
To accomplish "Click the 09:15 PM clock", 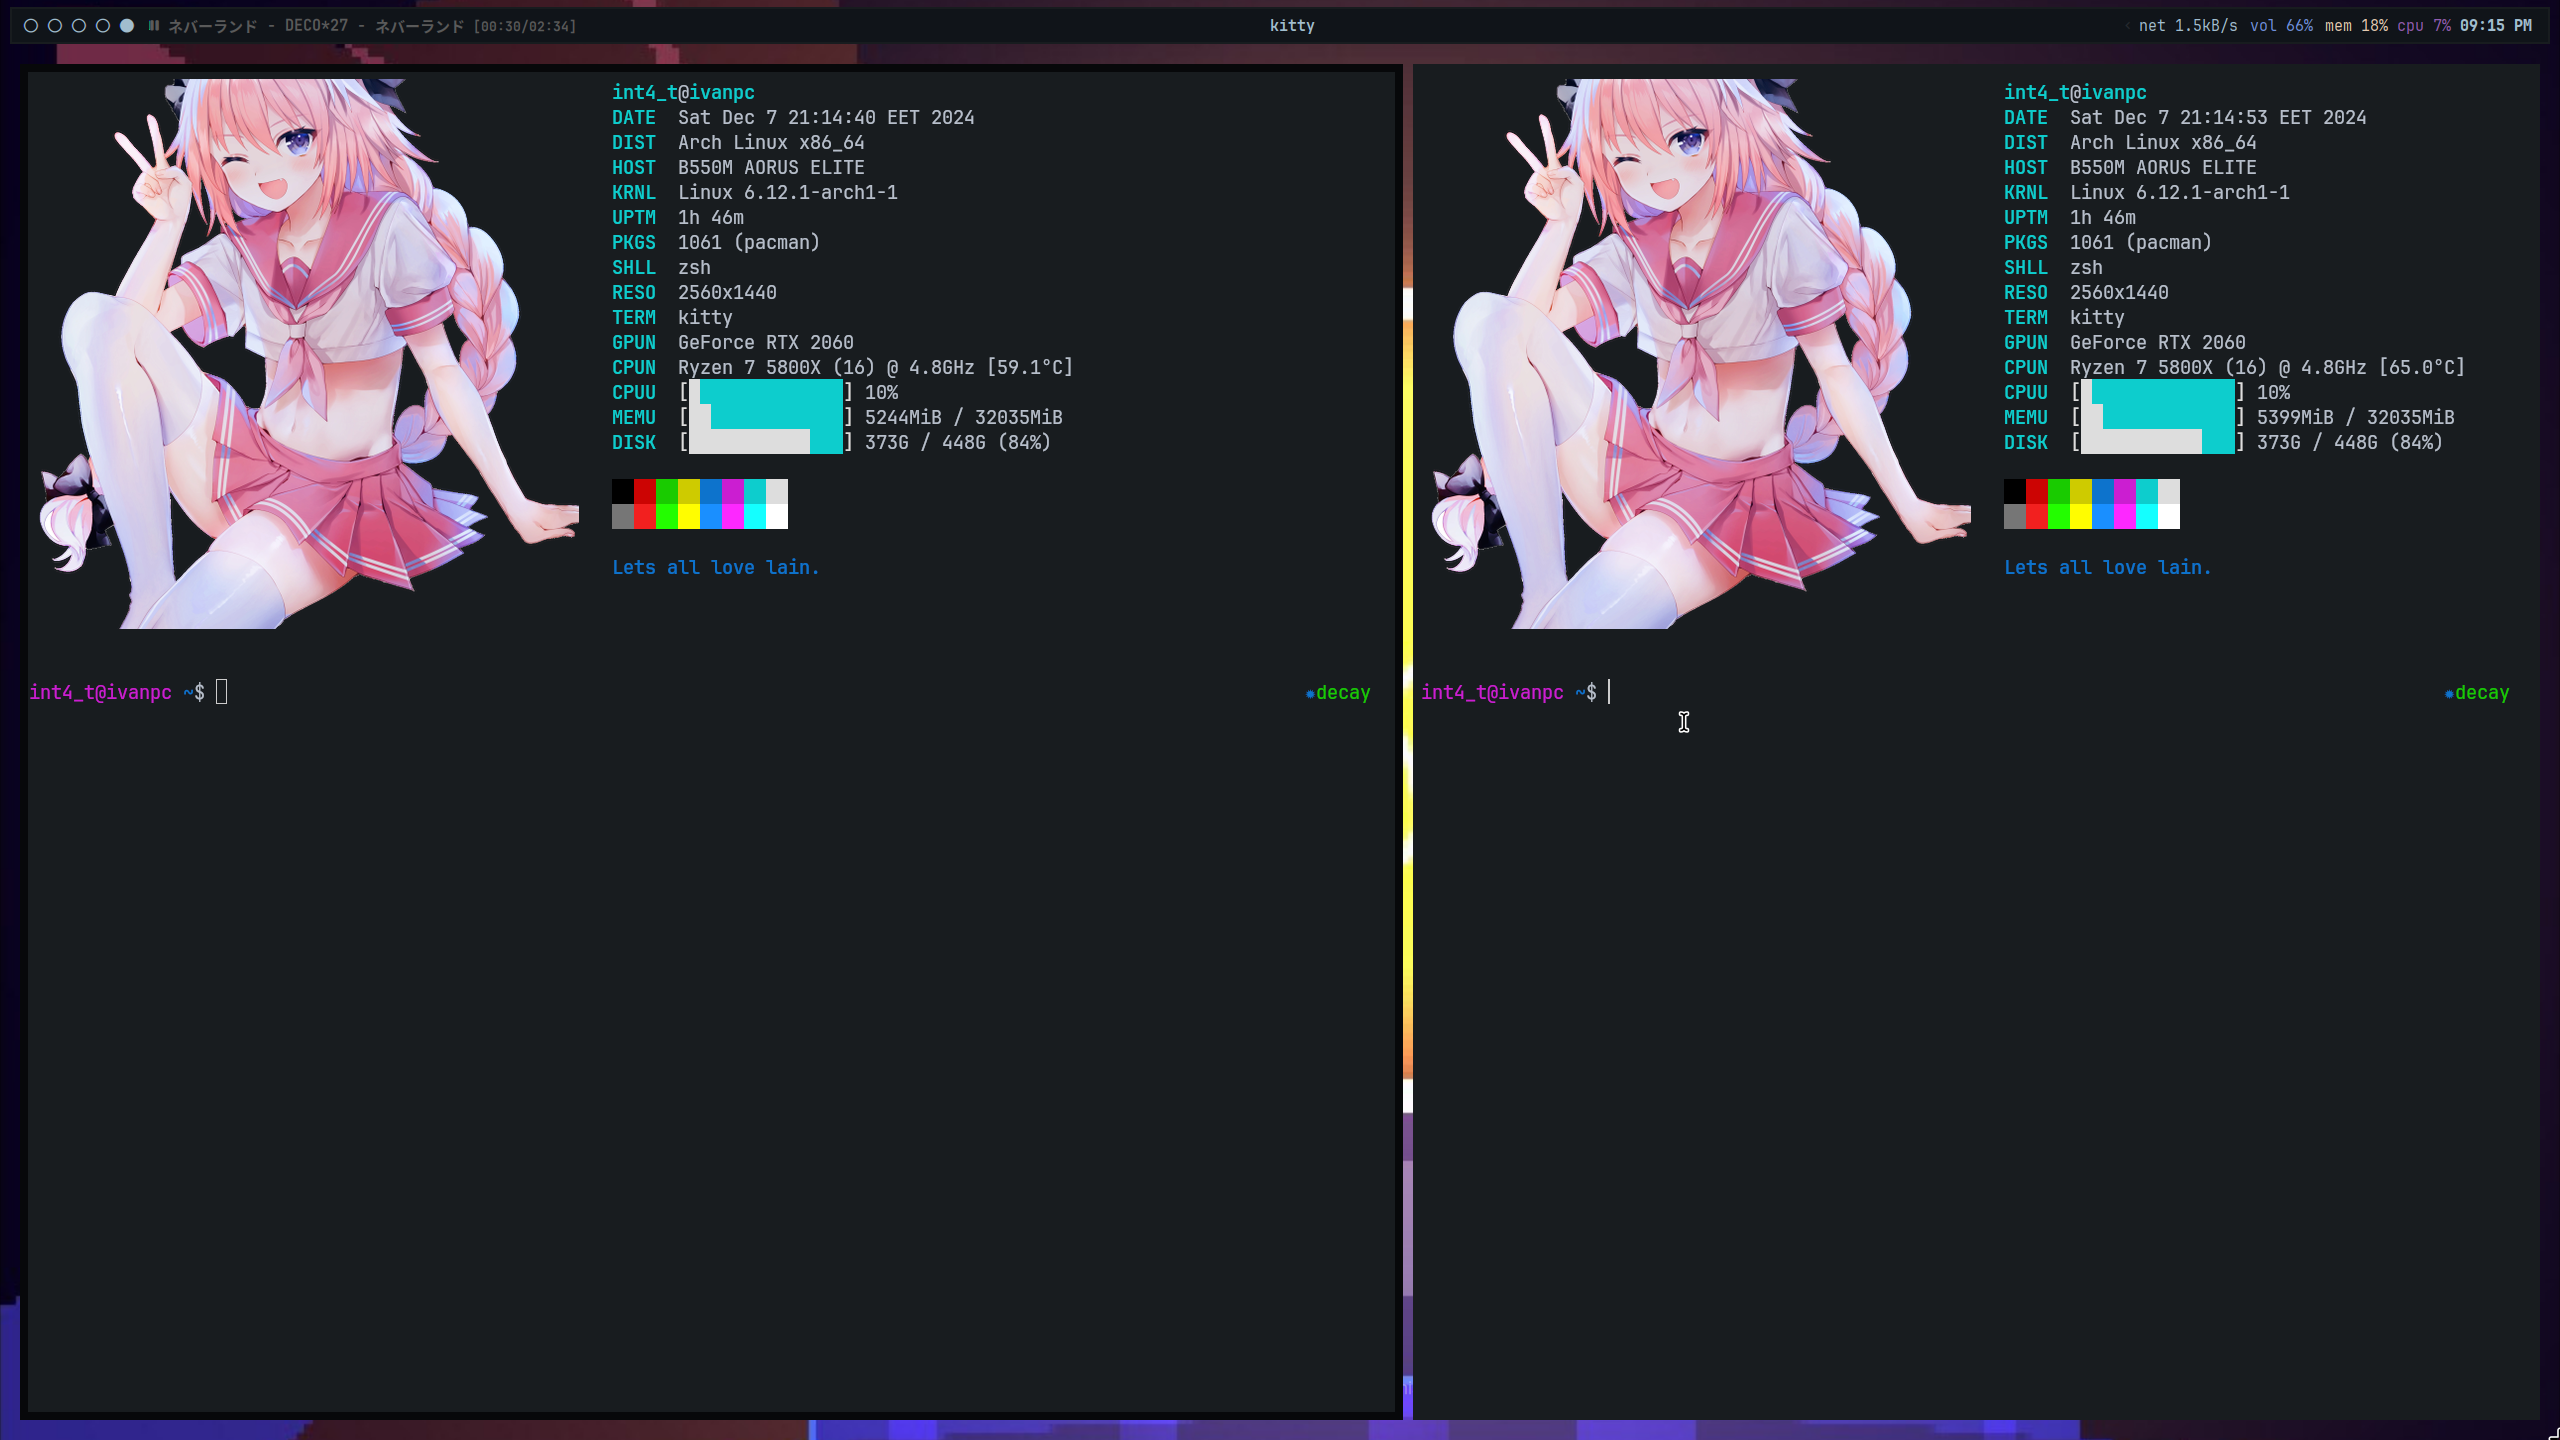I will pos(2495,26).
